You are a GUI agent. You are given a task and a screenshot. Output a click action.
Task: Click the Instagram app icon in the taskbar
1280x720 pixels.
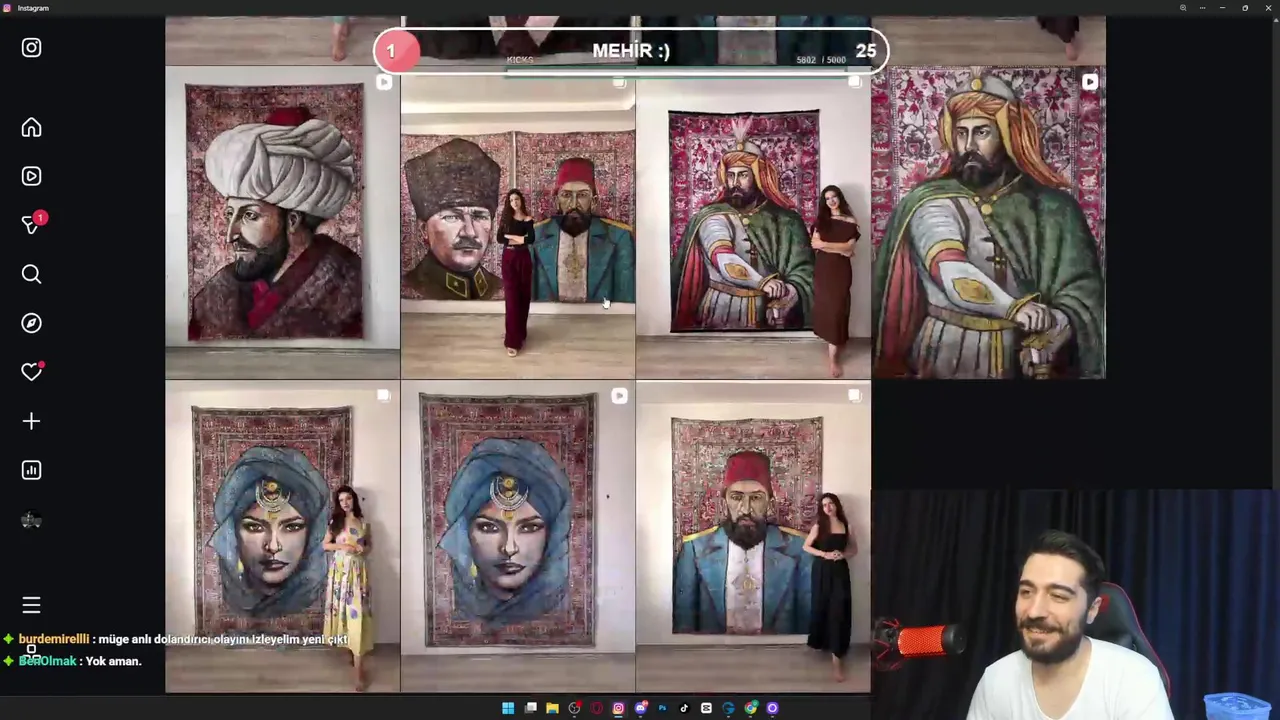pos(618,708)
